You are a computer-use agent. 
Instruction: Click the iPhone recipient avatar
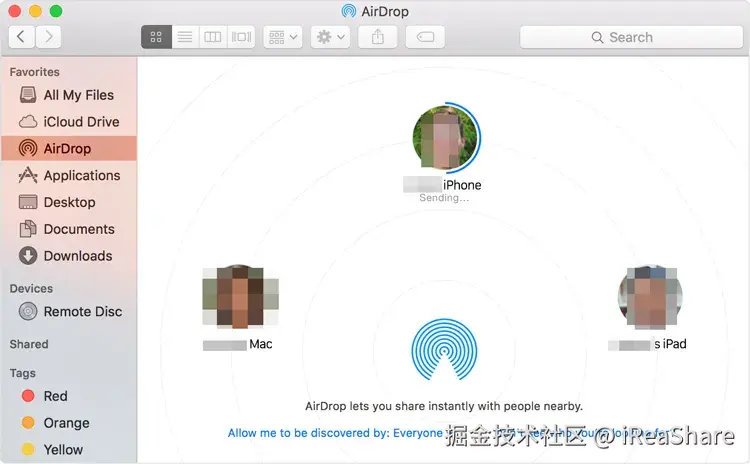[x=445, y=138]
